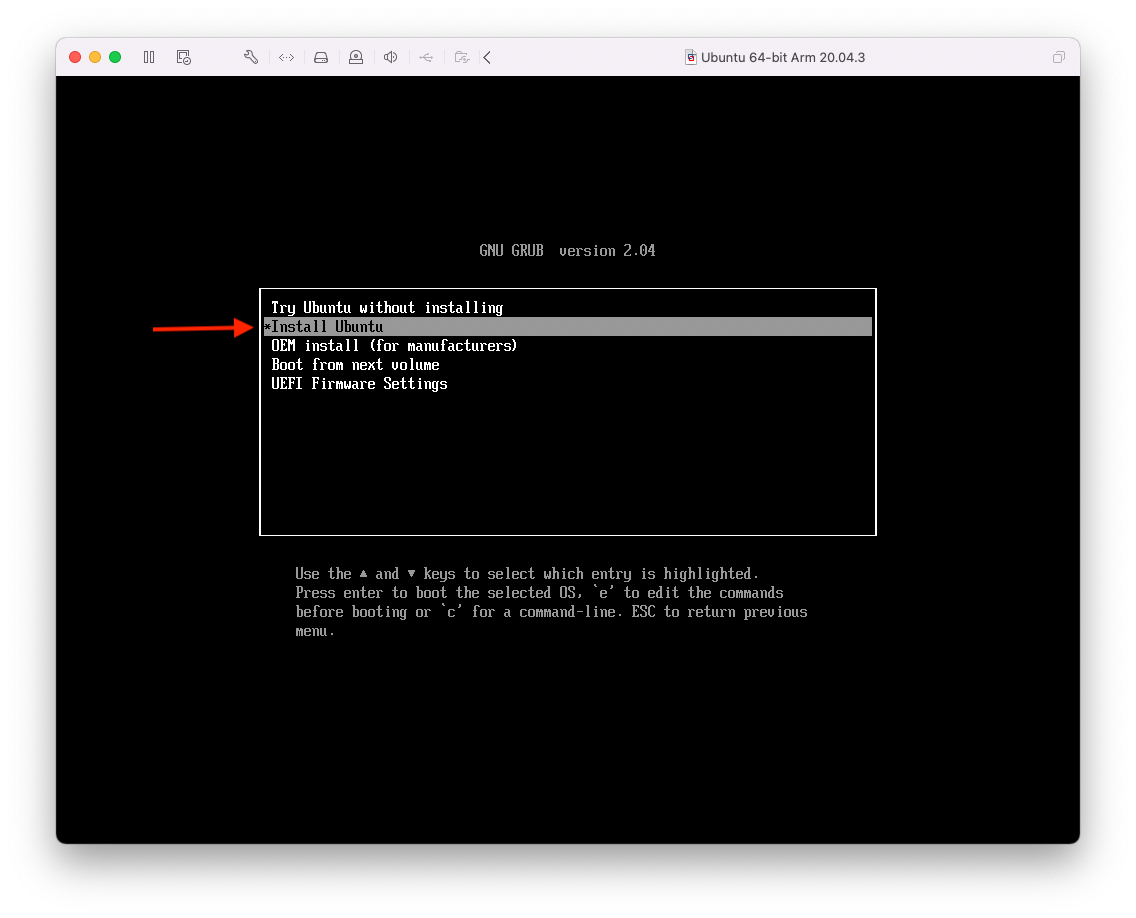The image size is (1136, 918).
Task: Collapse the toolbar with the left chevron
Action: coord(487,57)
